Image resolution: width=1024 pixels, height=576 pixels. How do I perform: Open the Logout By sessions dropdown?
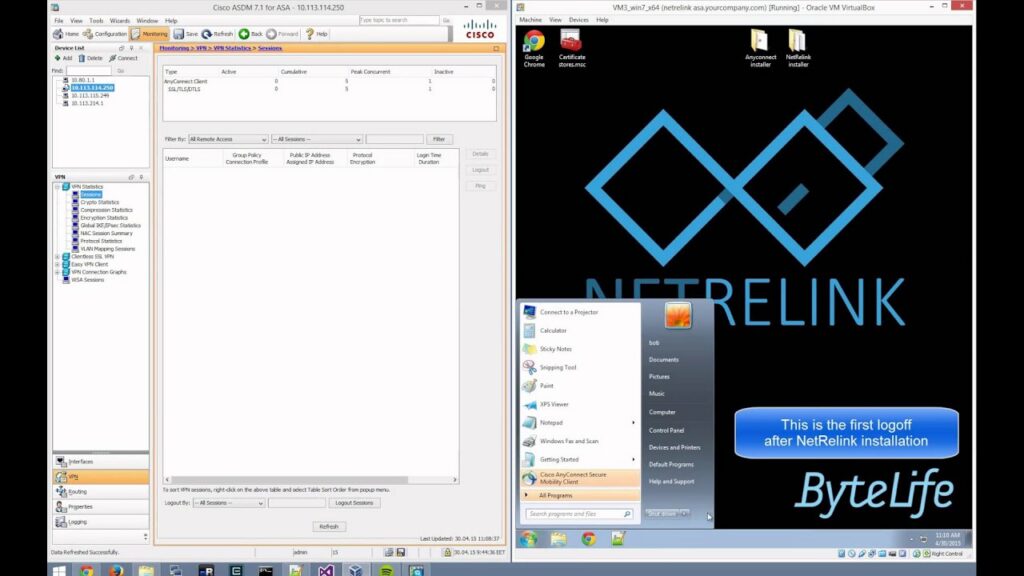pyautogui.click(x=229, y=503)
